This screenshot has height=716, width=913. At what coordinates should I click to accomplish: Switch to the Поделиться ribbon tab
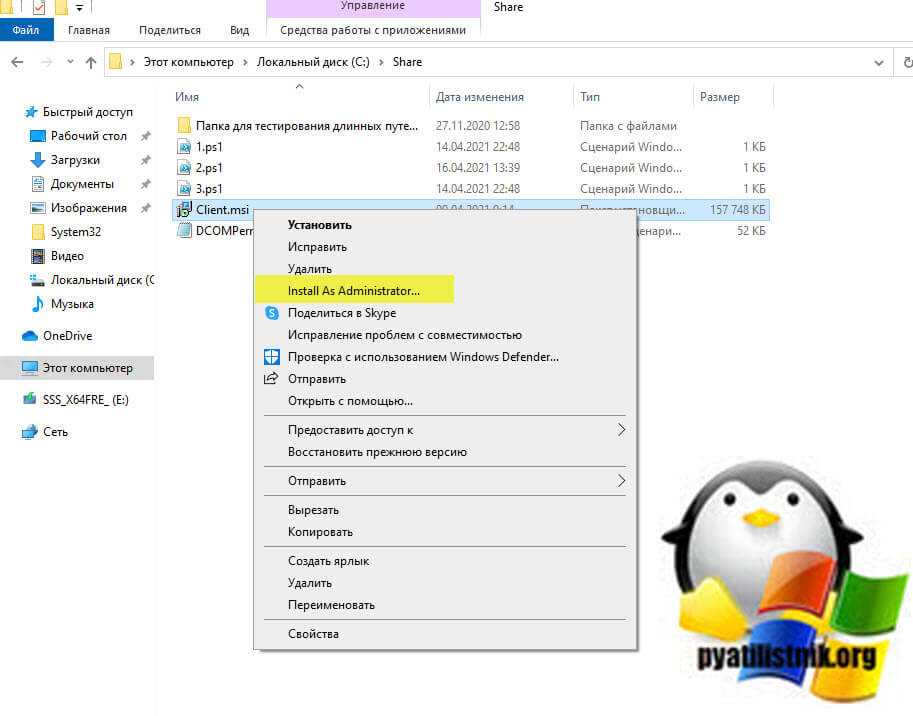(169, 30)
